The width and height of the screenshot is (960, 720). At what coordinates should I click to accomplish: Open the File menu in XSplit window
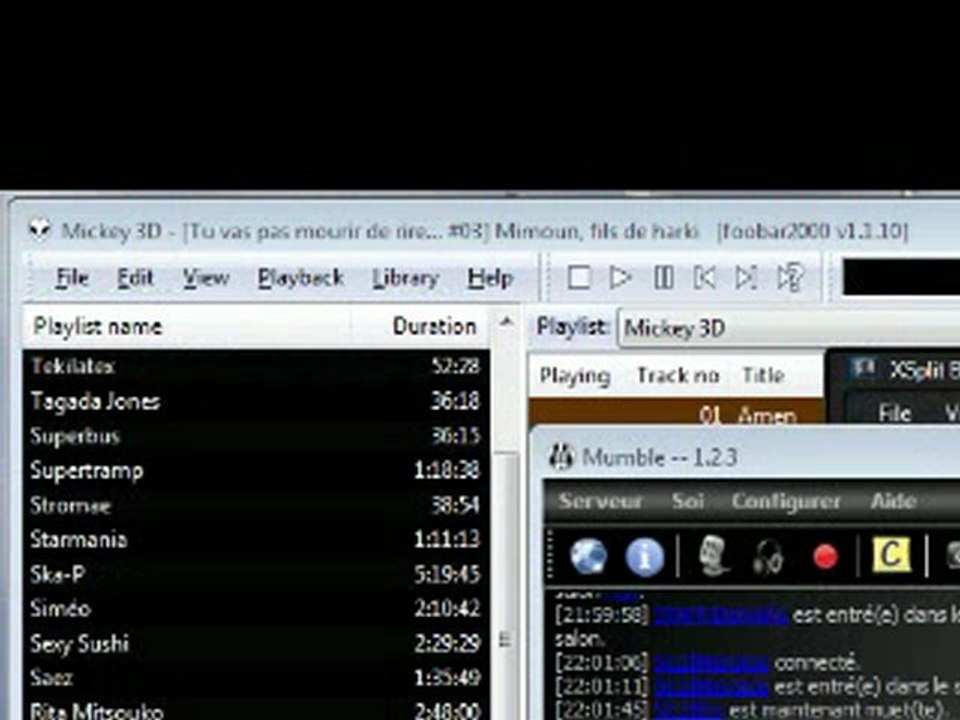pos(894,412)
